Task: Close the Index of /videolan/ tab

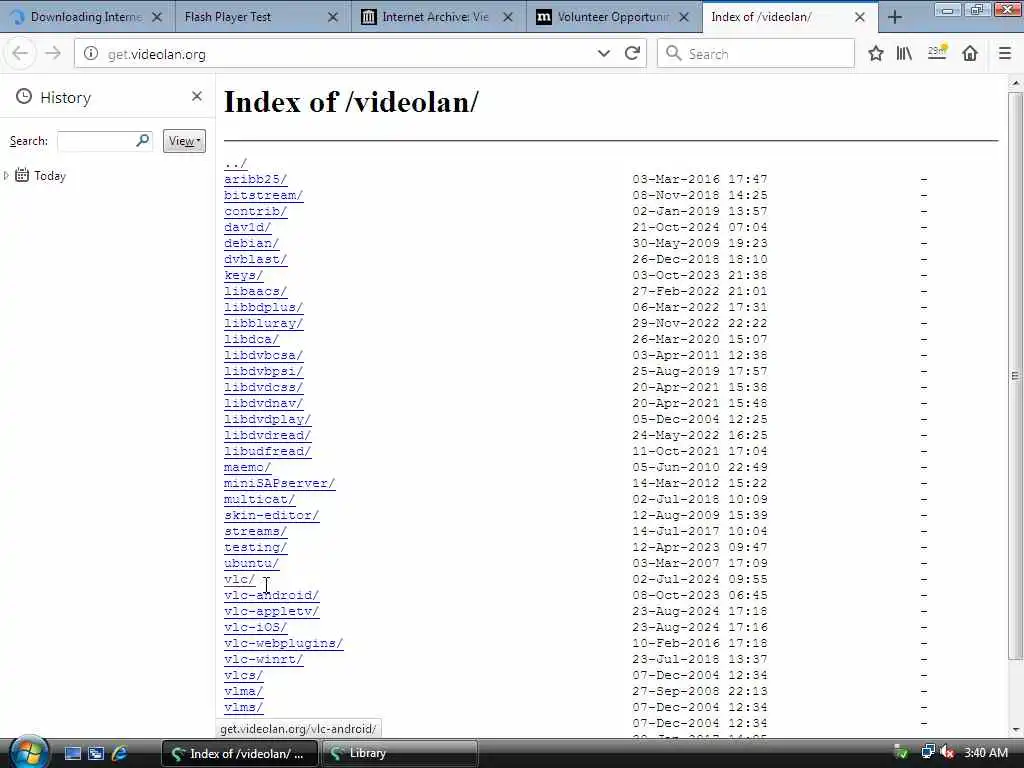Action: tap(860, 17)
